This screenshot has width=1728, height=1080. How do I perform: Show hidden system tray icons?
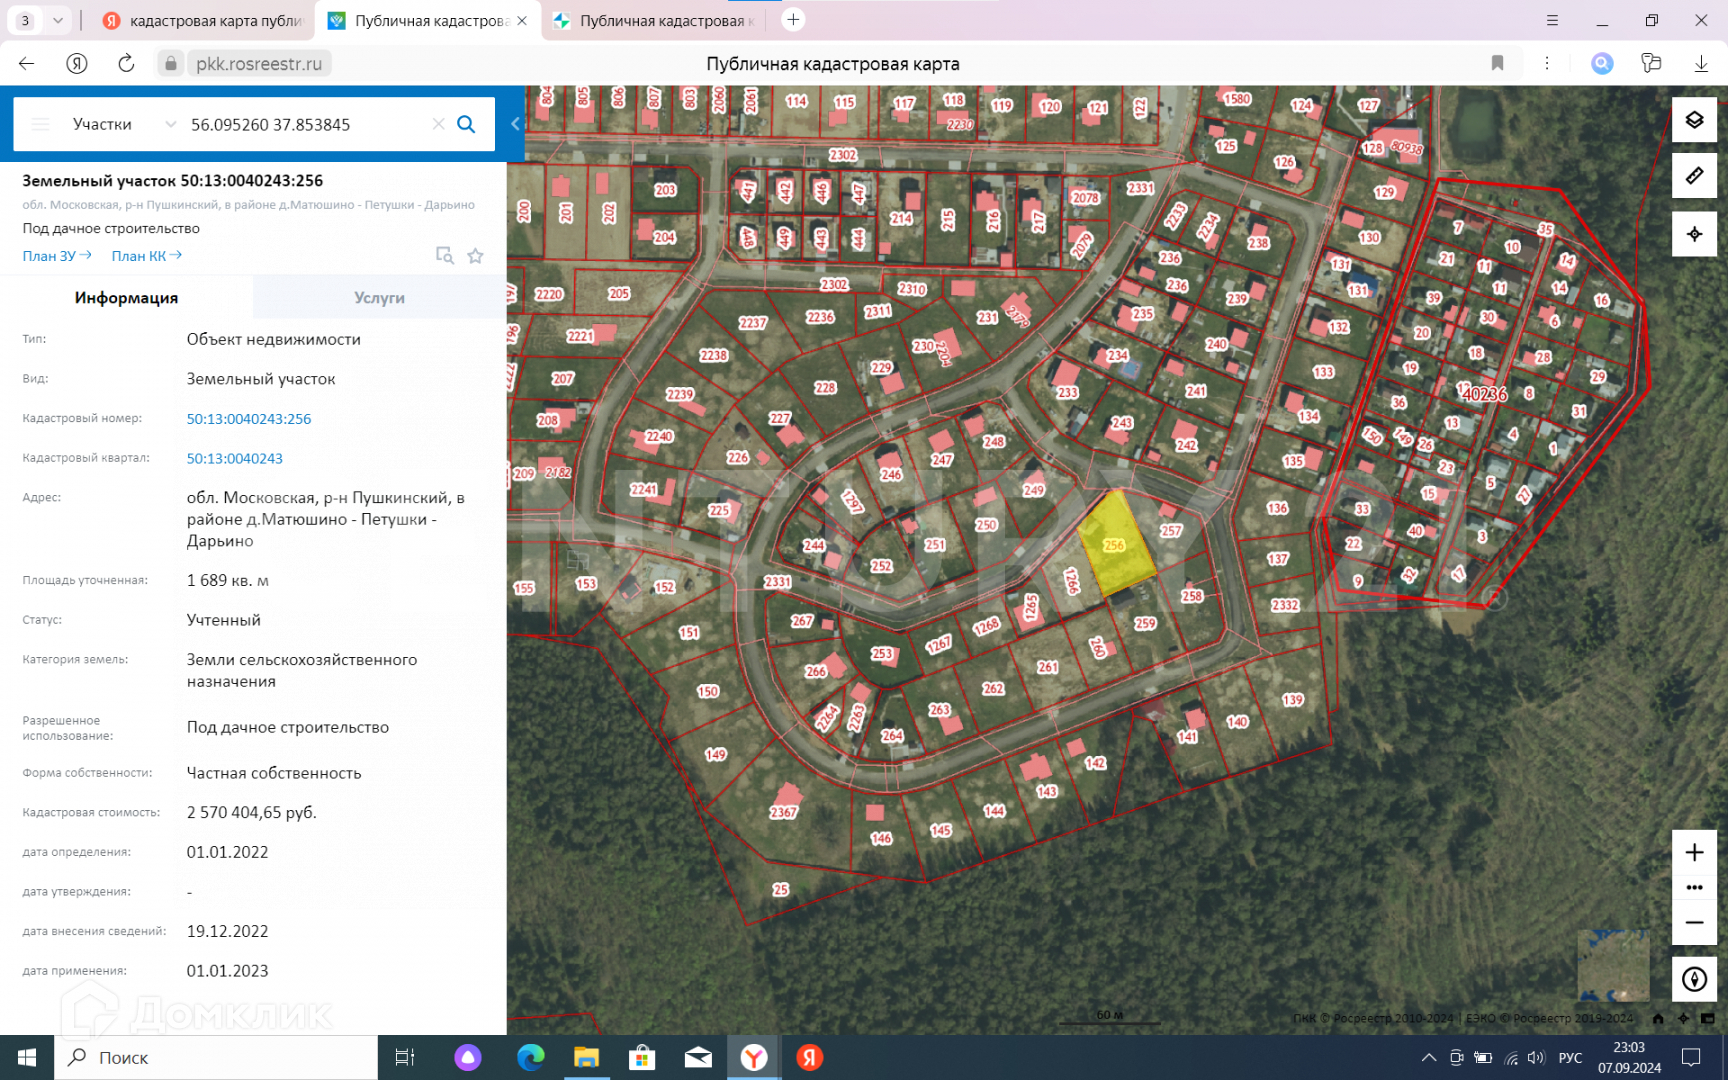click(x=1429, y=1058)
